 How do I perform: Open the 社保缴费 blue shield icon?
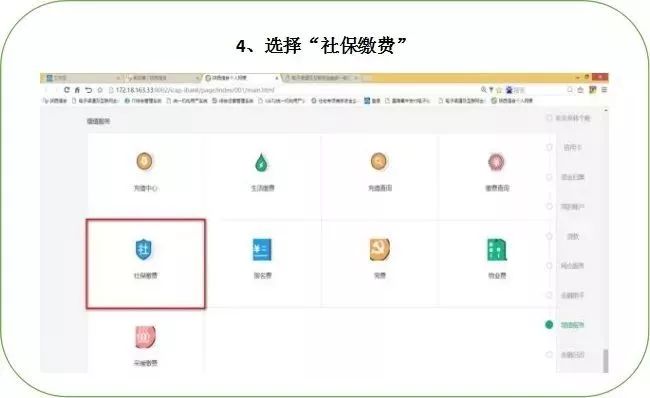tap(143, 250)
